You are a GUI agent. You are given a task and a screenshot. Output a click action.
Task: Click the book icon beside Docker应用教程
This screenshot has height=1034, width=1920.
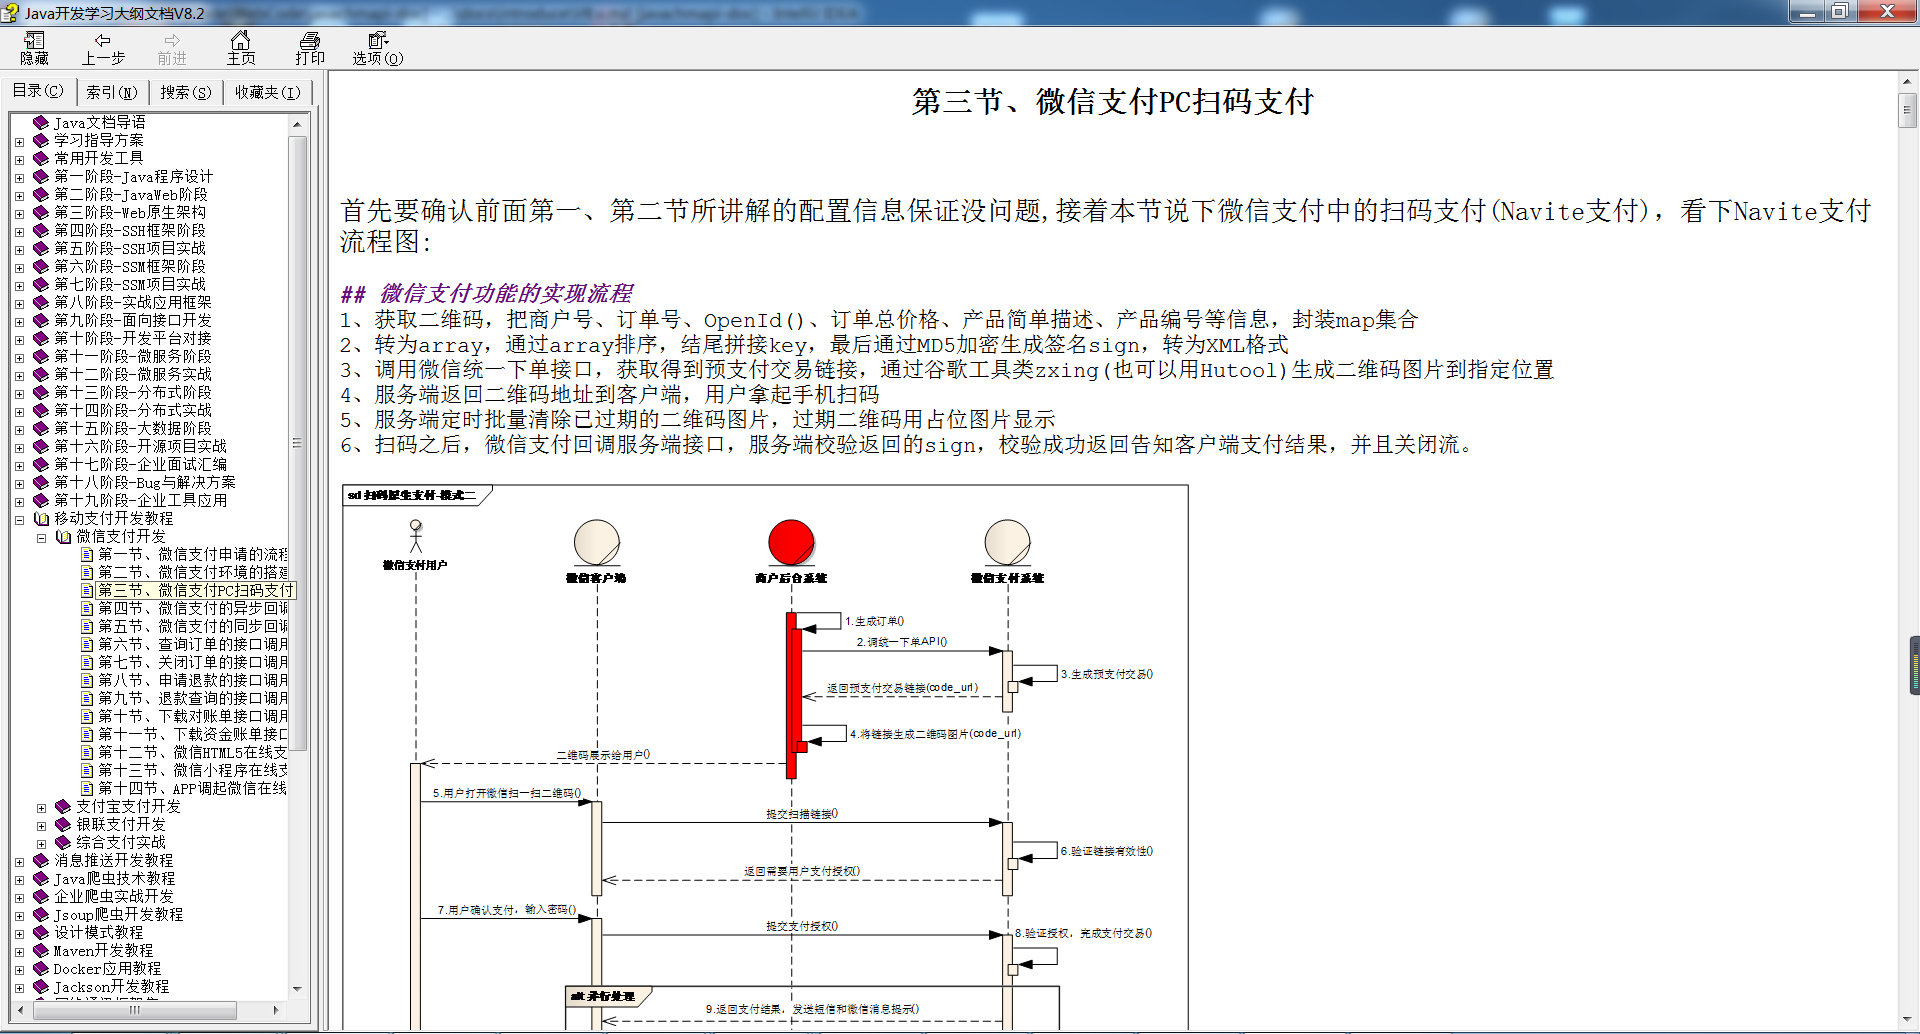pyautogui.click(x=41, y=969)
